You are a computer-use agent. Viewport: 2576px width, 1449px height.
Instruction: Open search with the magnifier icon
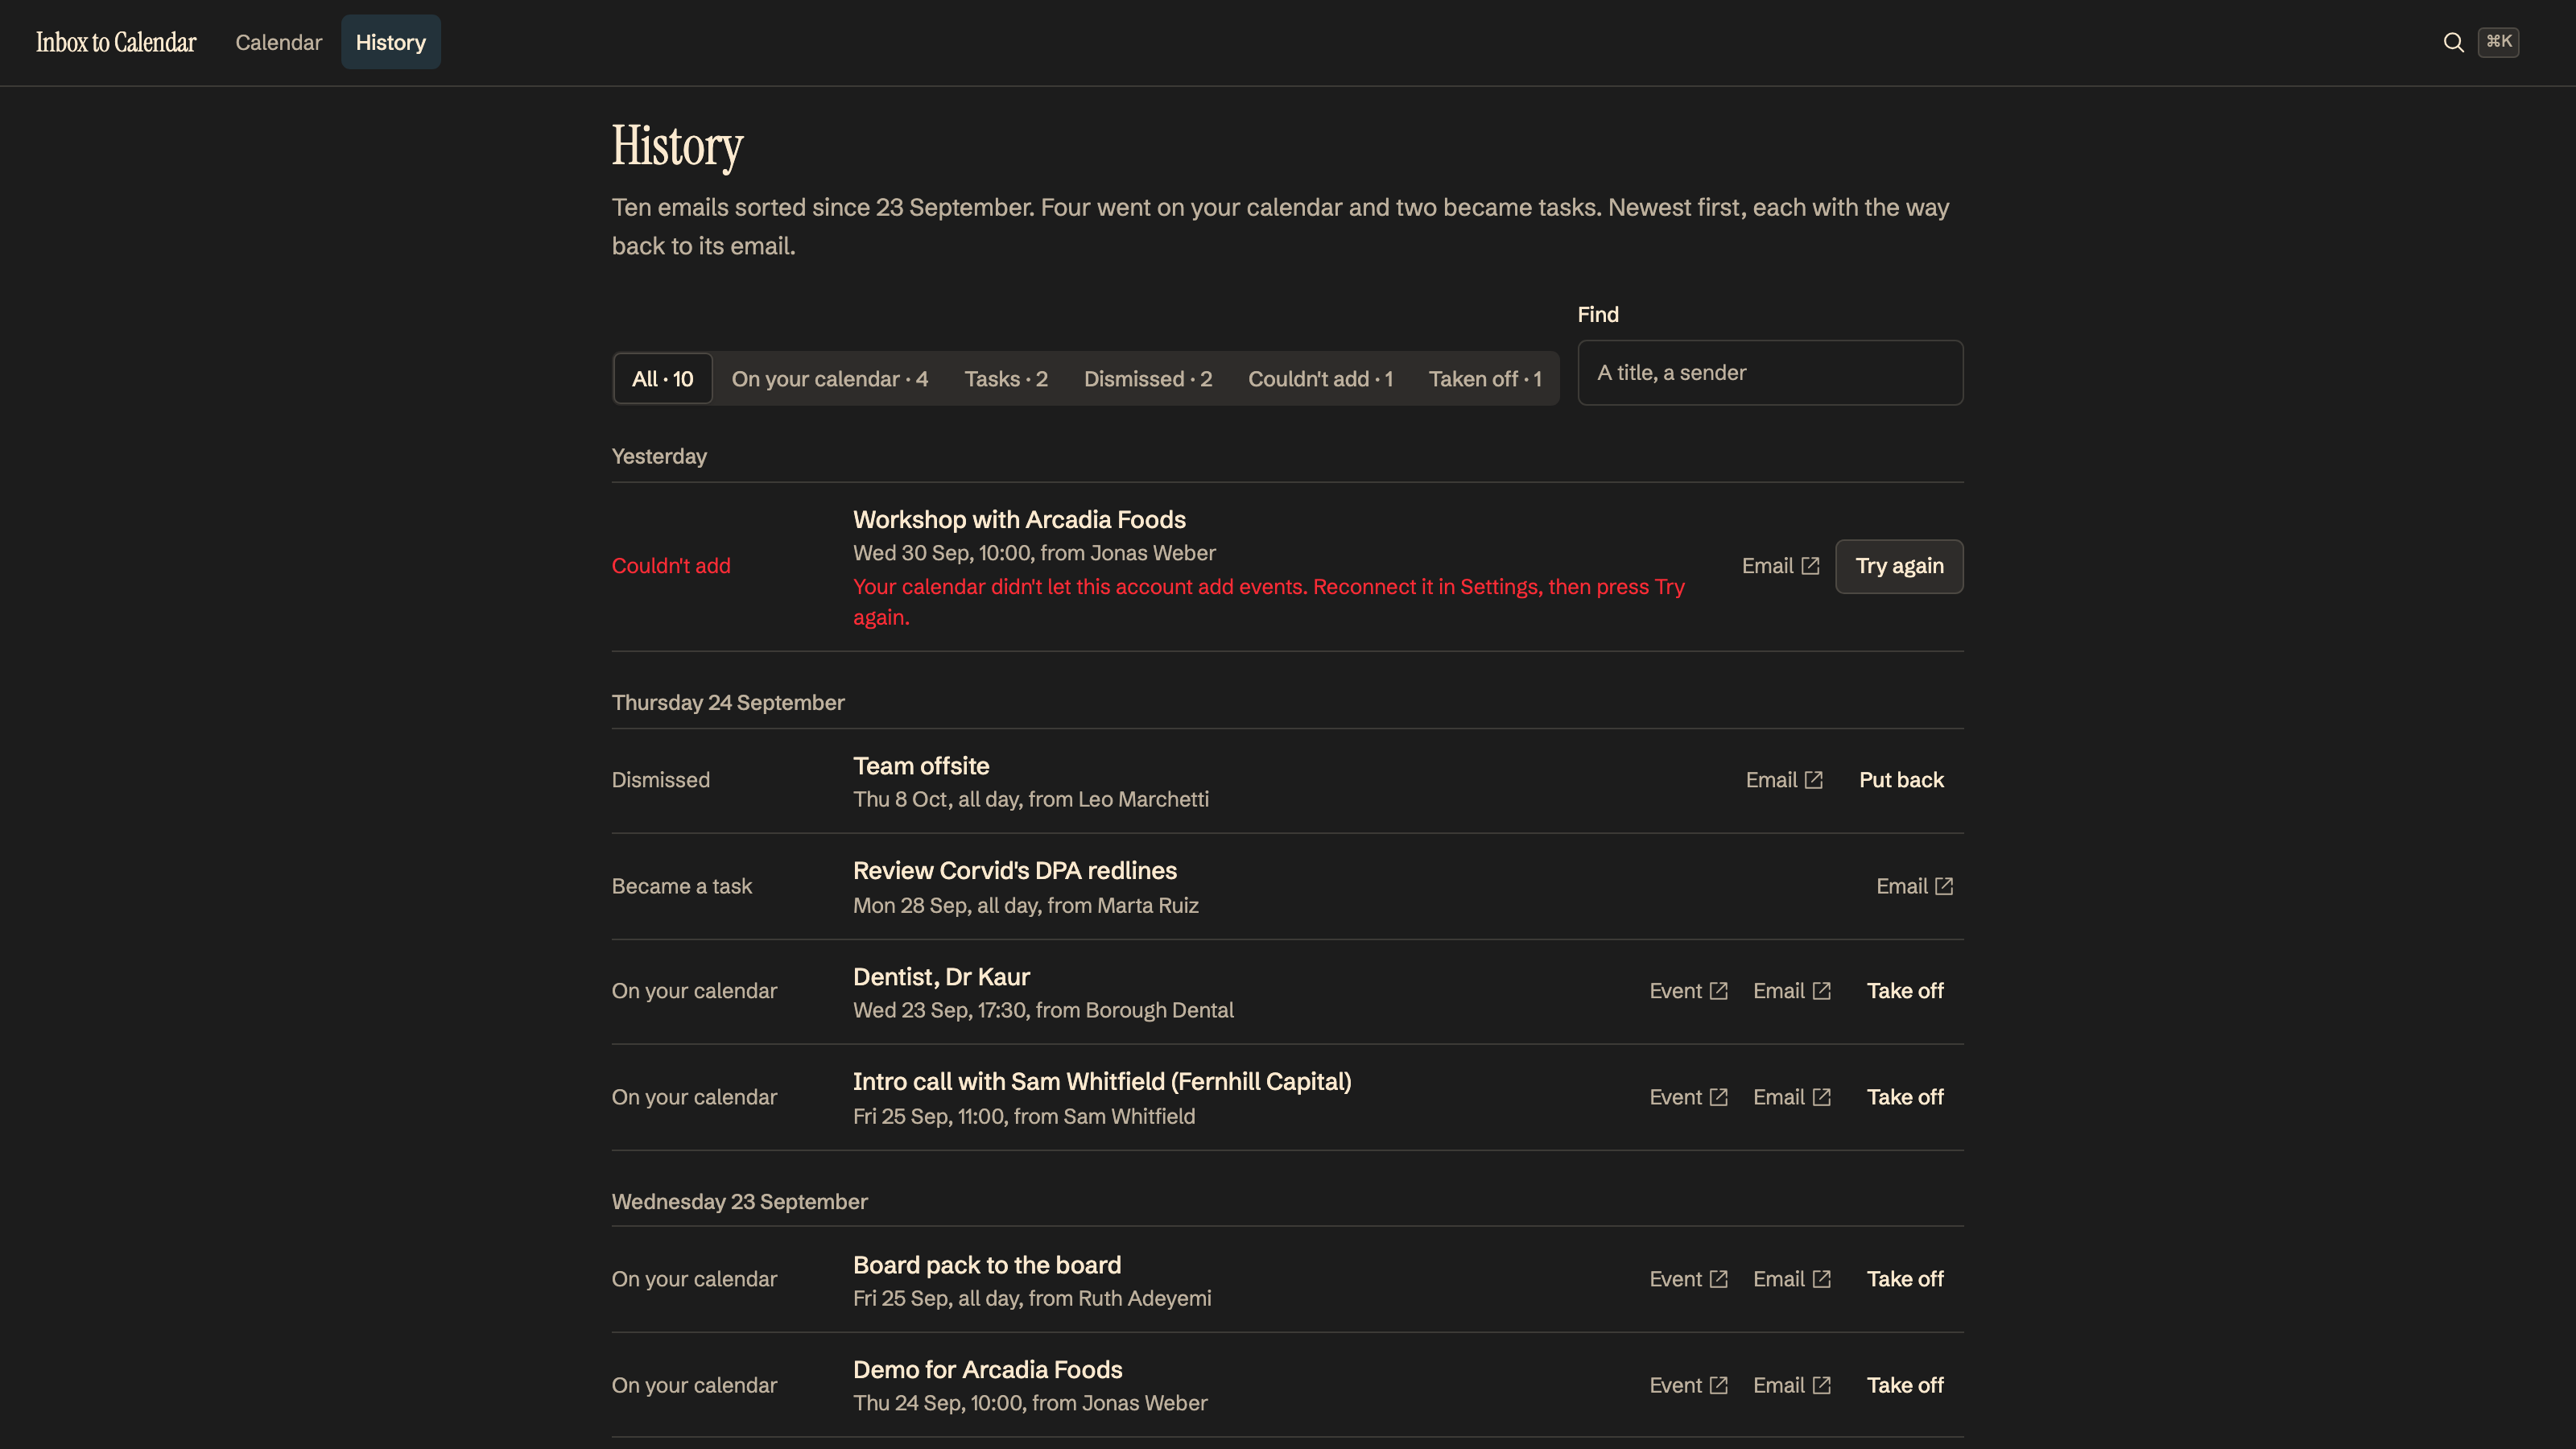click(x=2453, y=42)
